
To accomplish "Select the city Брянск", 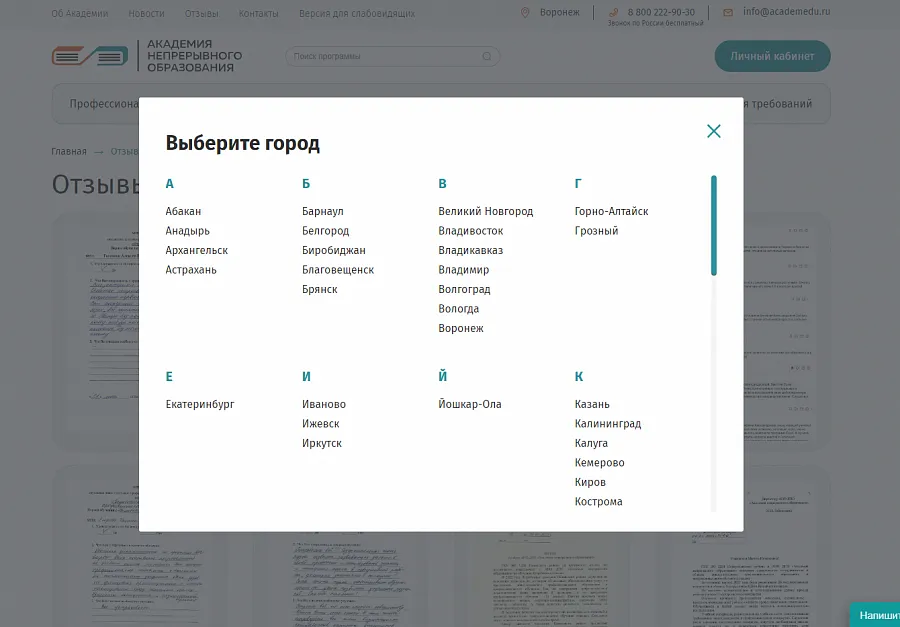I will (320, 289).
